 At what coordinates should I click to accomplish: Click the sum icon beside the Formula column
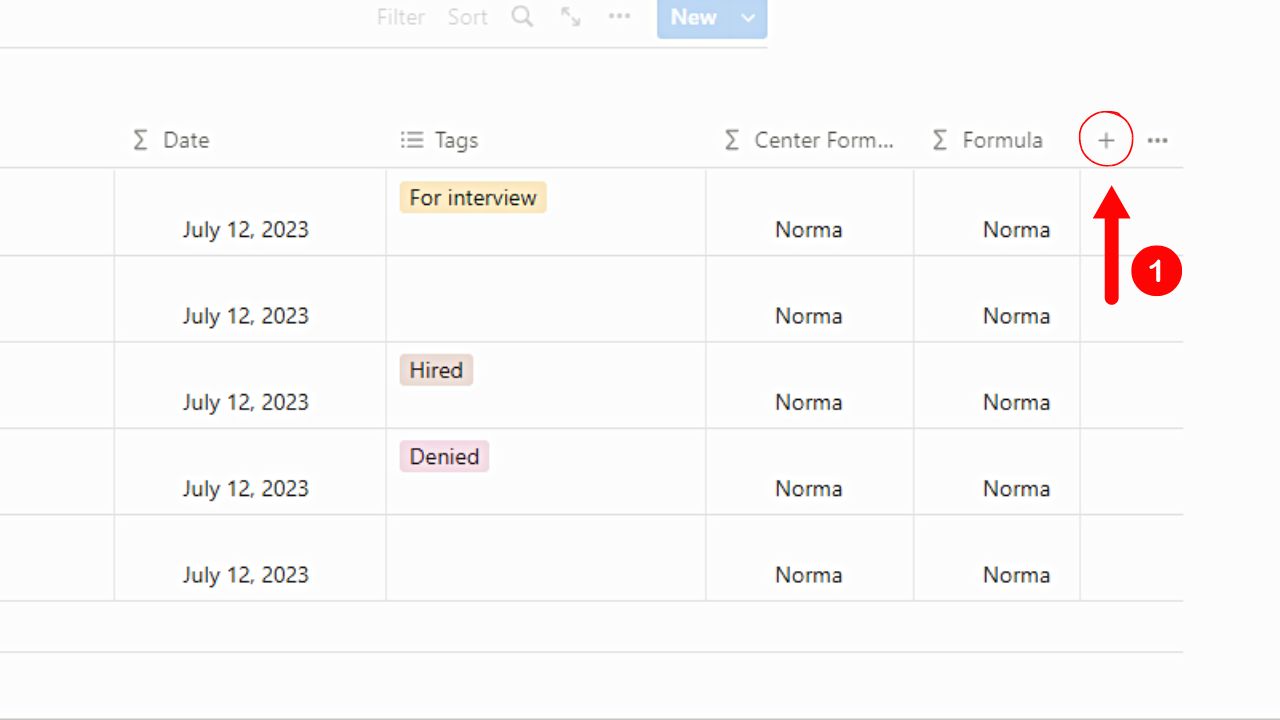click(938, 140)
